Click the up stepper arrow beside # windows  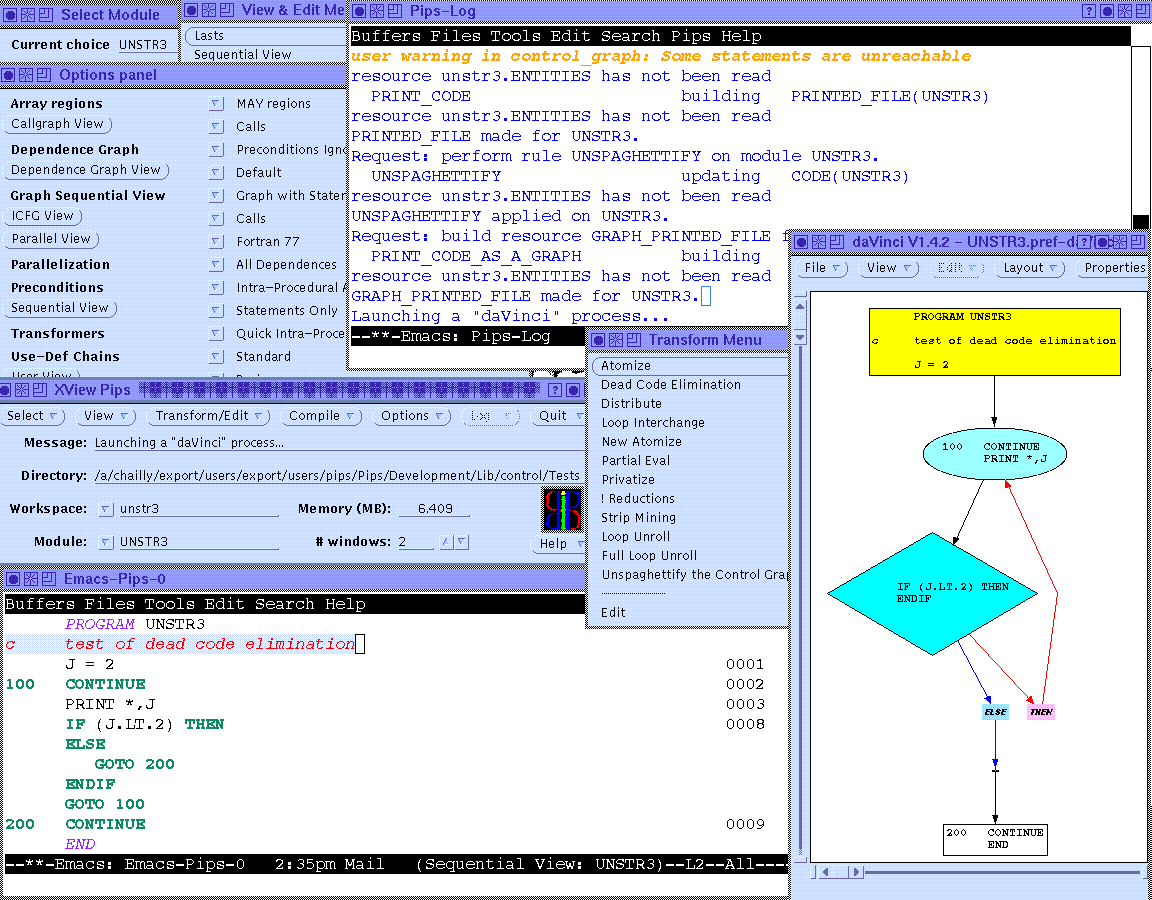tap(446, 541)
